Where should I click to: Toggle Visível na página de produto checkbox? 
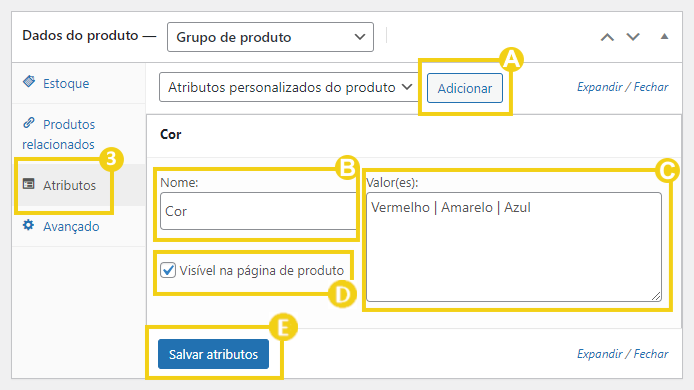coord(168,270)
